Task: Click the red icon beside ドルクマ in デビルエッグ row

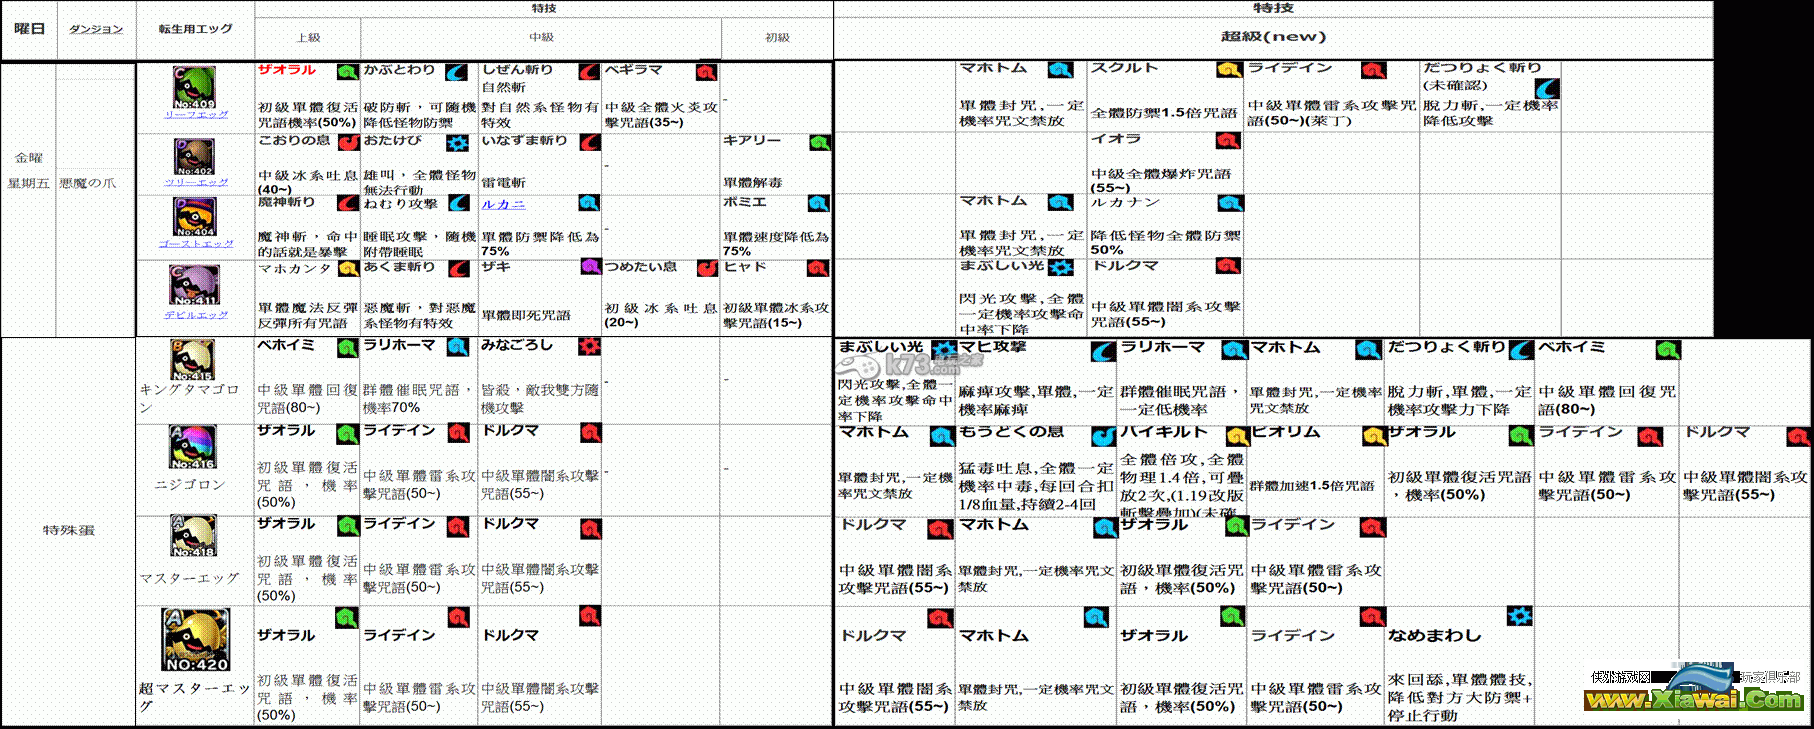Action: click(1229, 266)
